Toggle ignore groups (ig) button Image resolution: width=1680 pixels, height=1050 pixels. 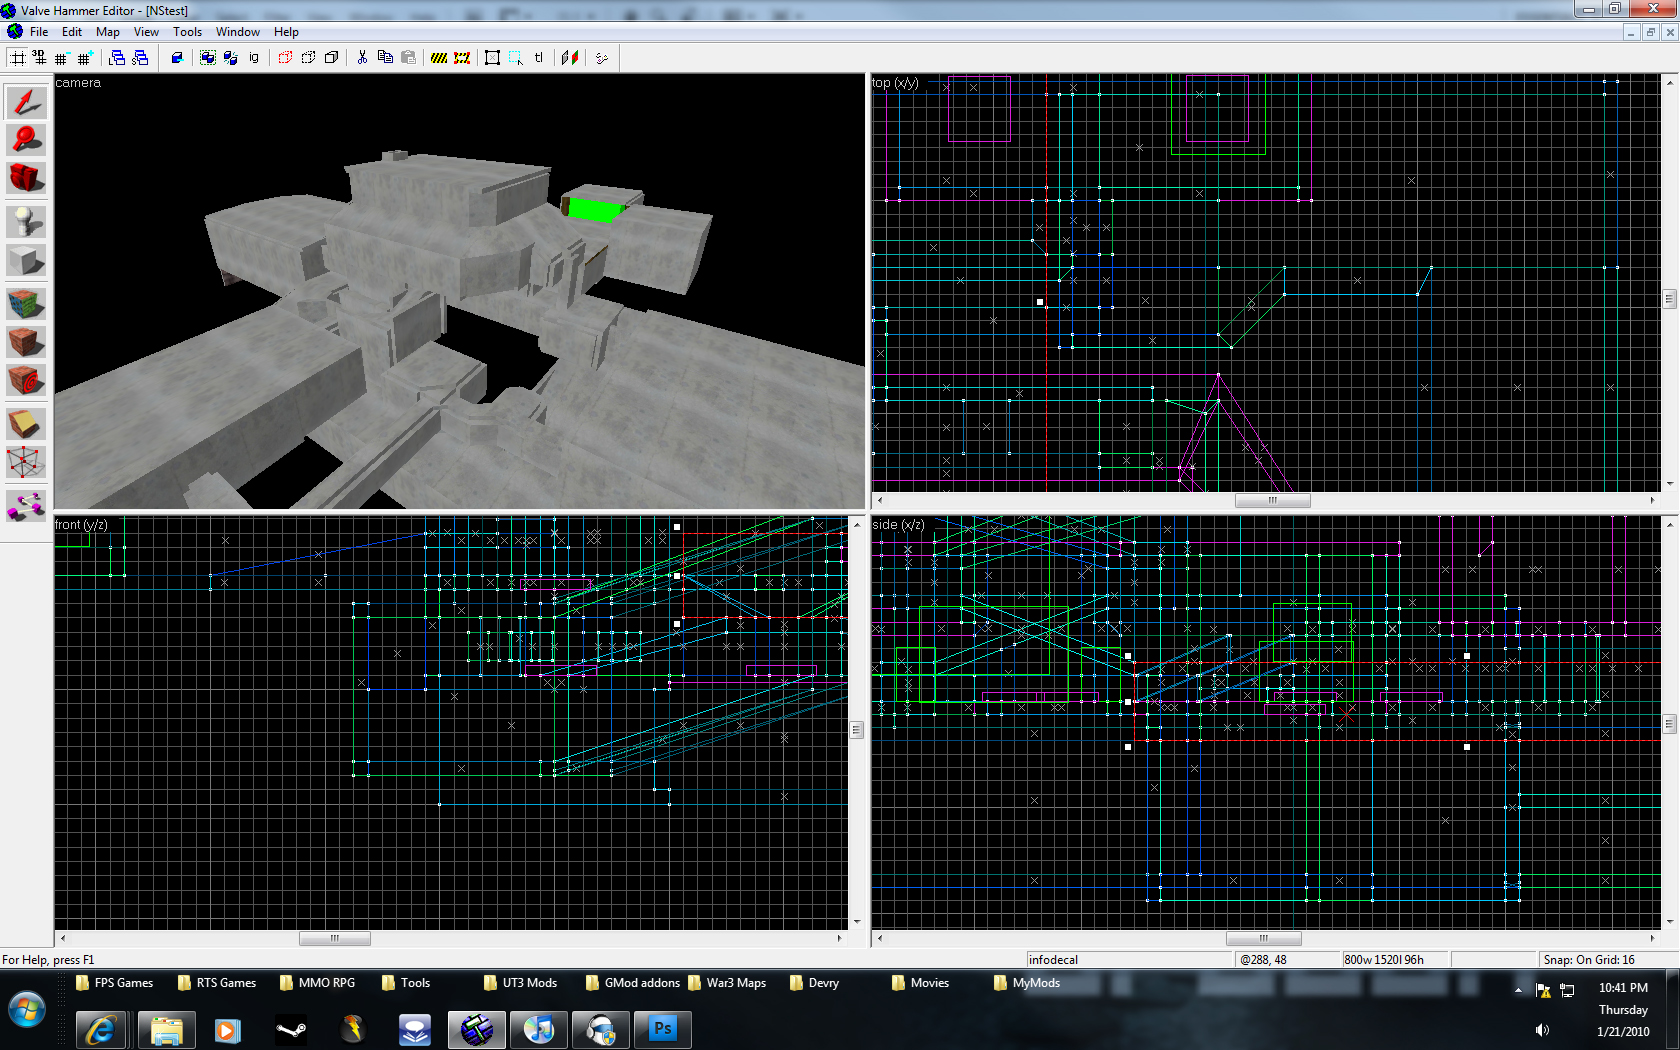tap(254, 58)
